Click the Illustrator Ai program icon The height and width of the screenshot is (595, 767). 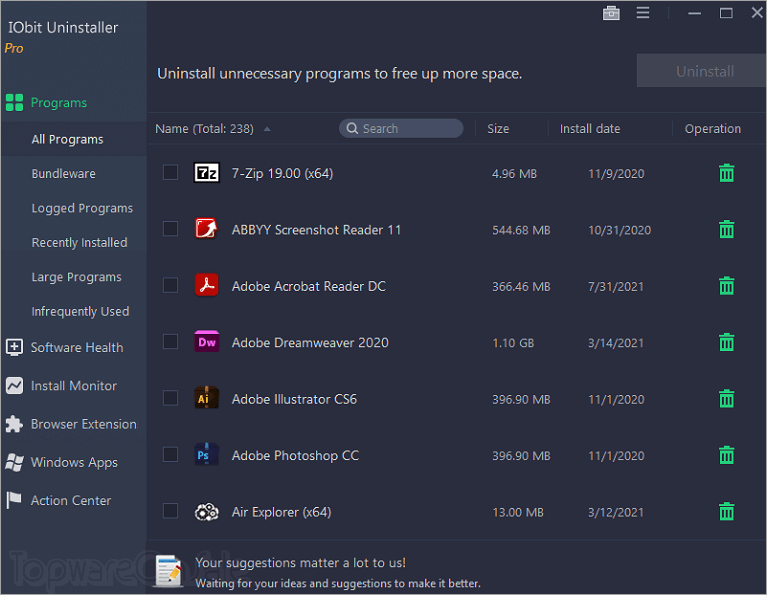(206, 398)
